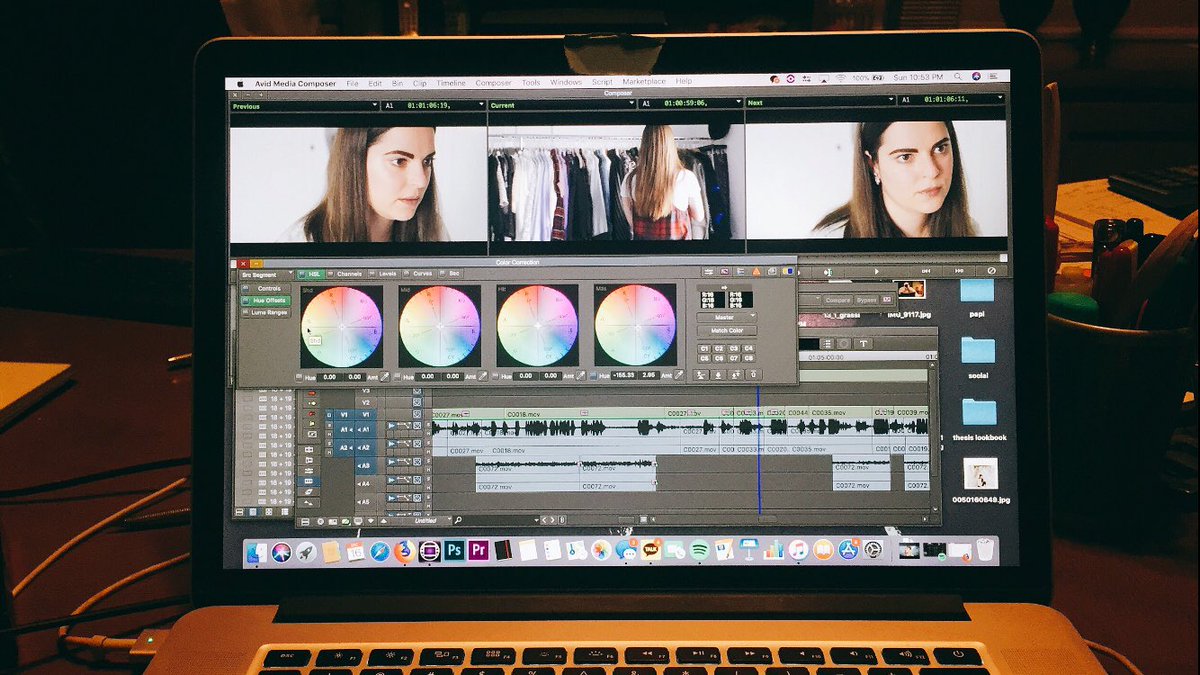Select the C4 color bucket
Viewport: 1200px width, 675px height.
749,348
